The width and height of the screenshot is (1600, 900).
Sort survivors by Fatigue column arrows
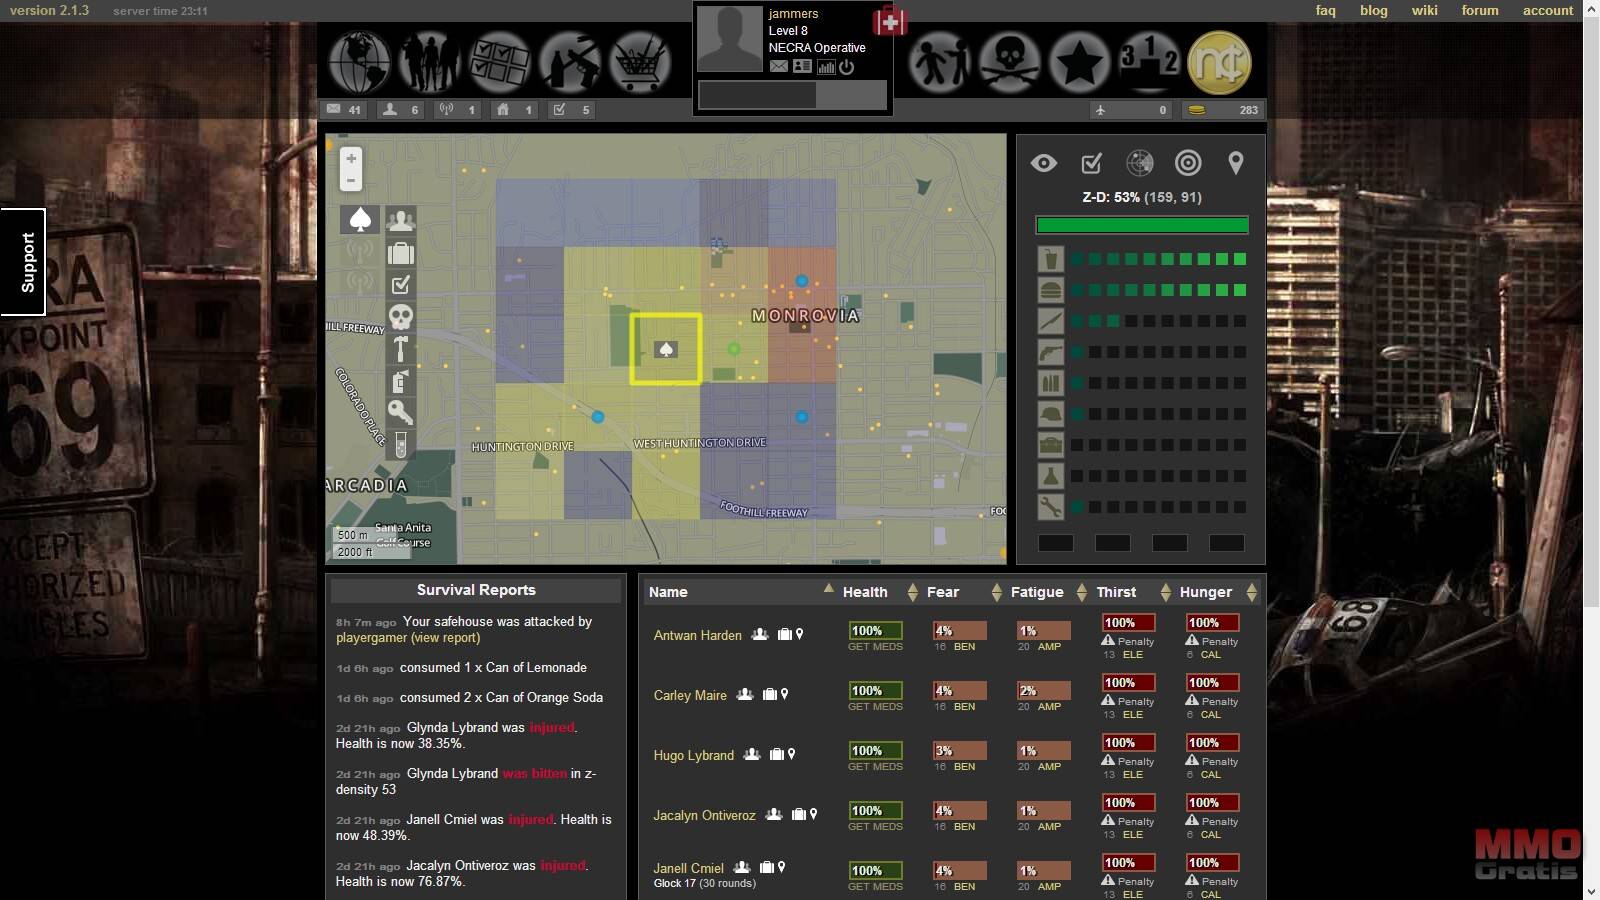click(1081, 593)
